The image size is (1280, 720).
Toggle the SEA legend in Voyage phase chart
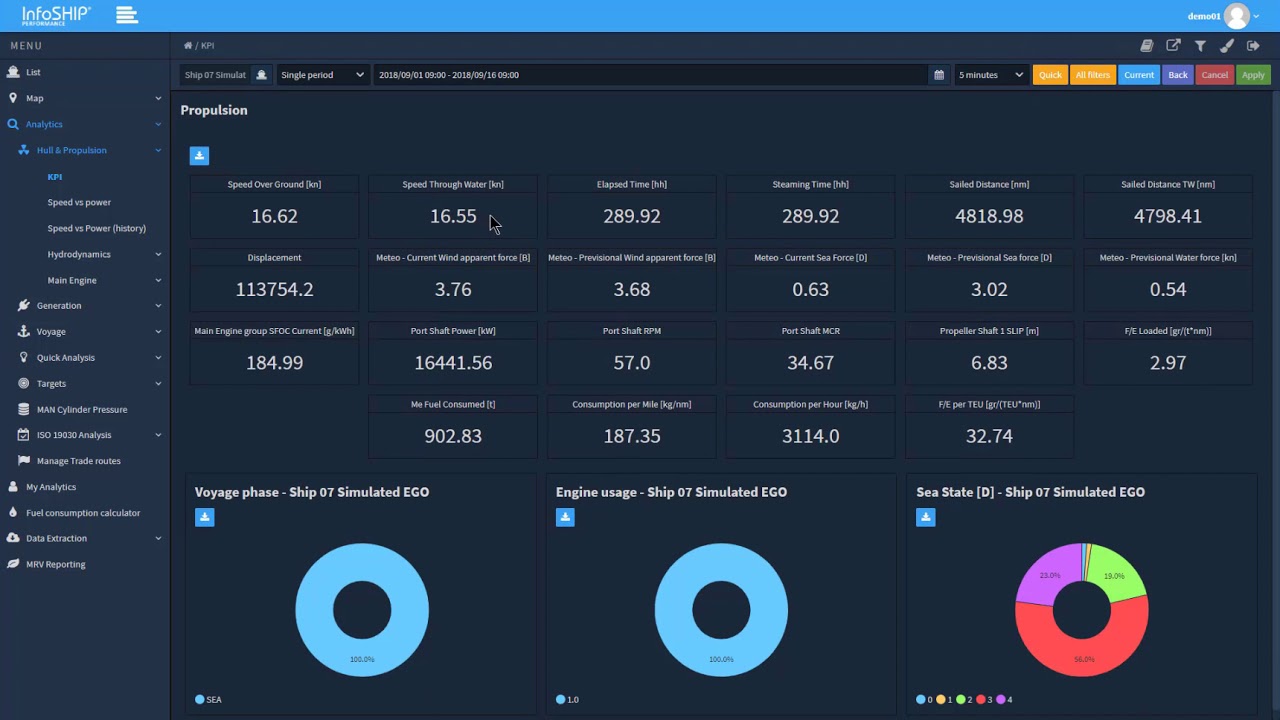pos(208,699)
